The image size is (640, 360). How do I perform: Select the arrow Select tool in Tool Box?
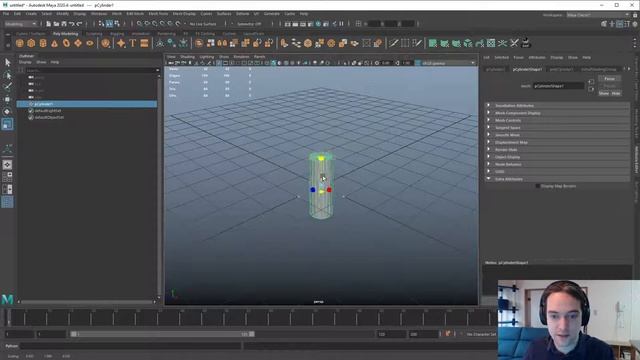tap(7, 62)
